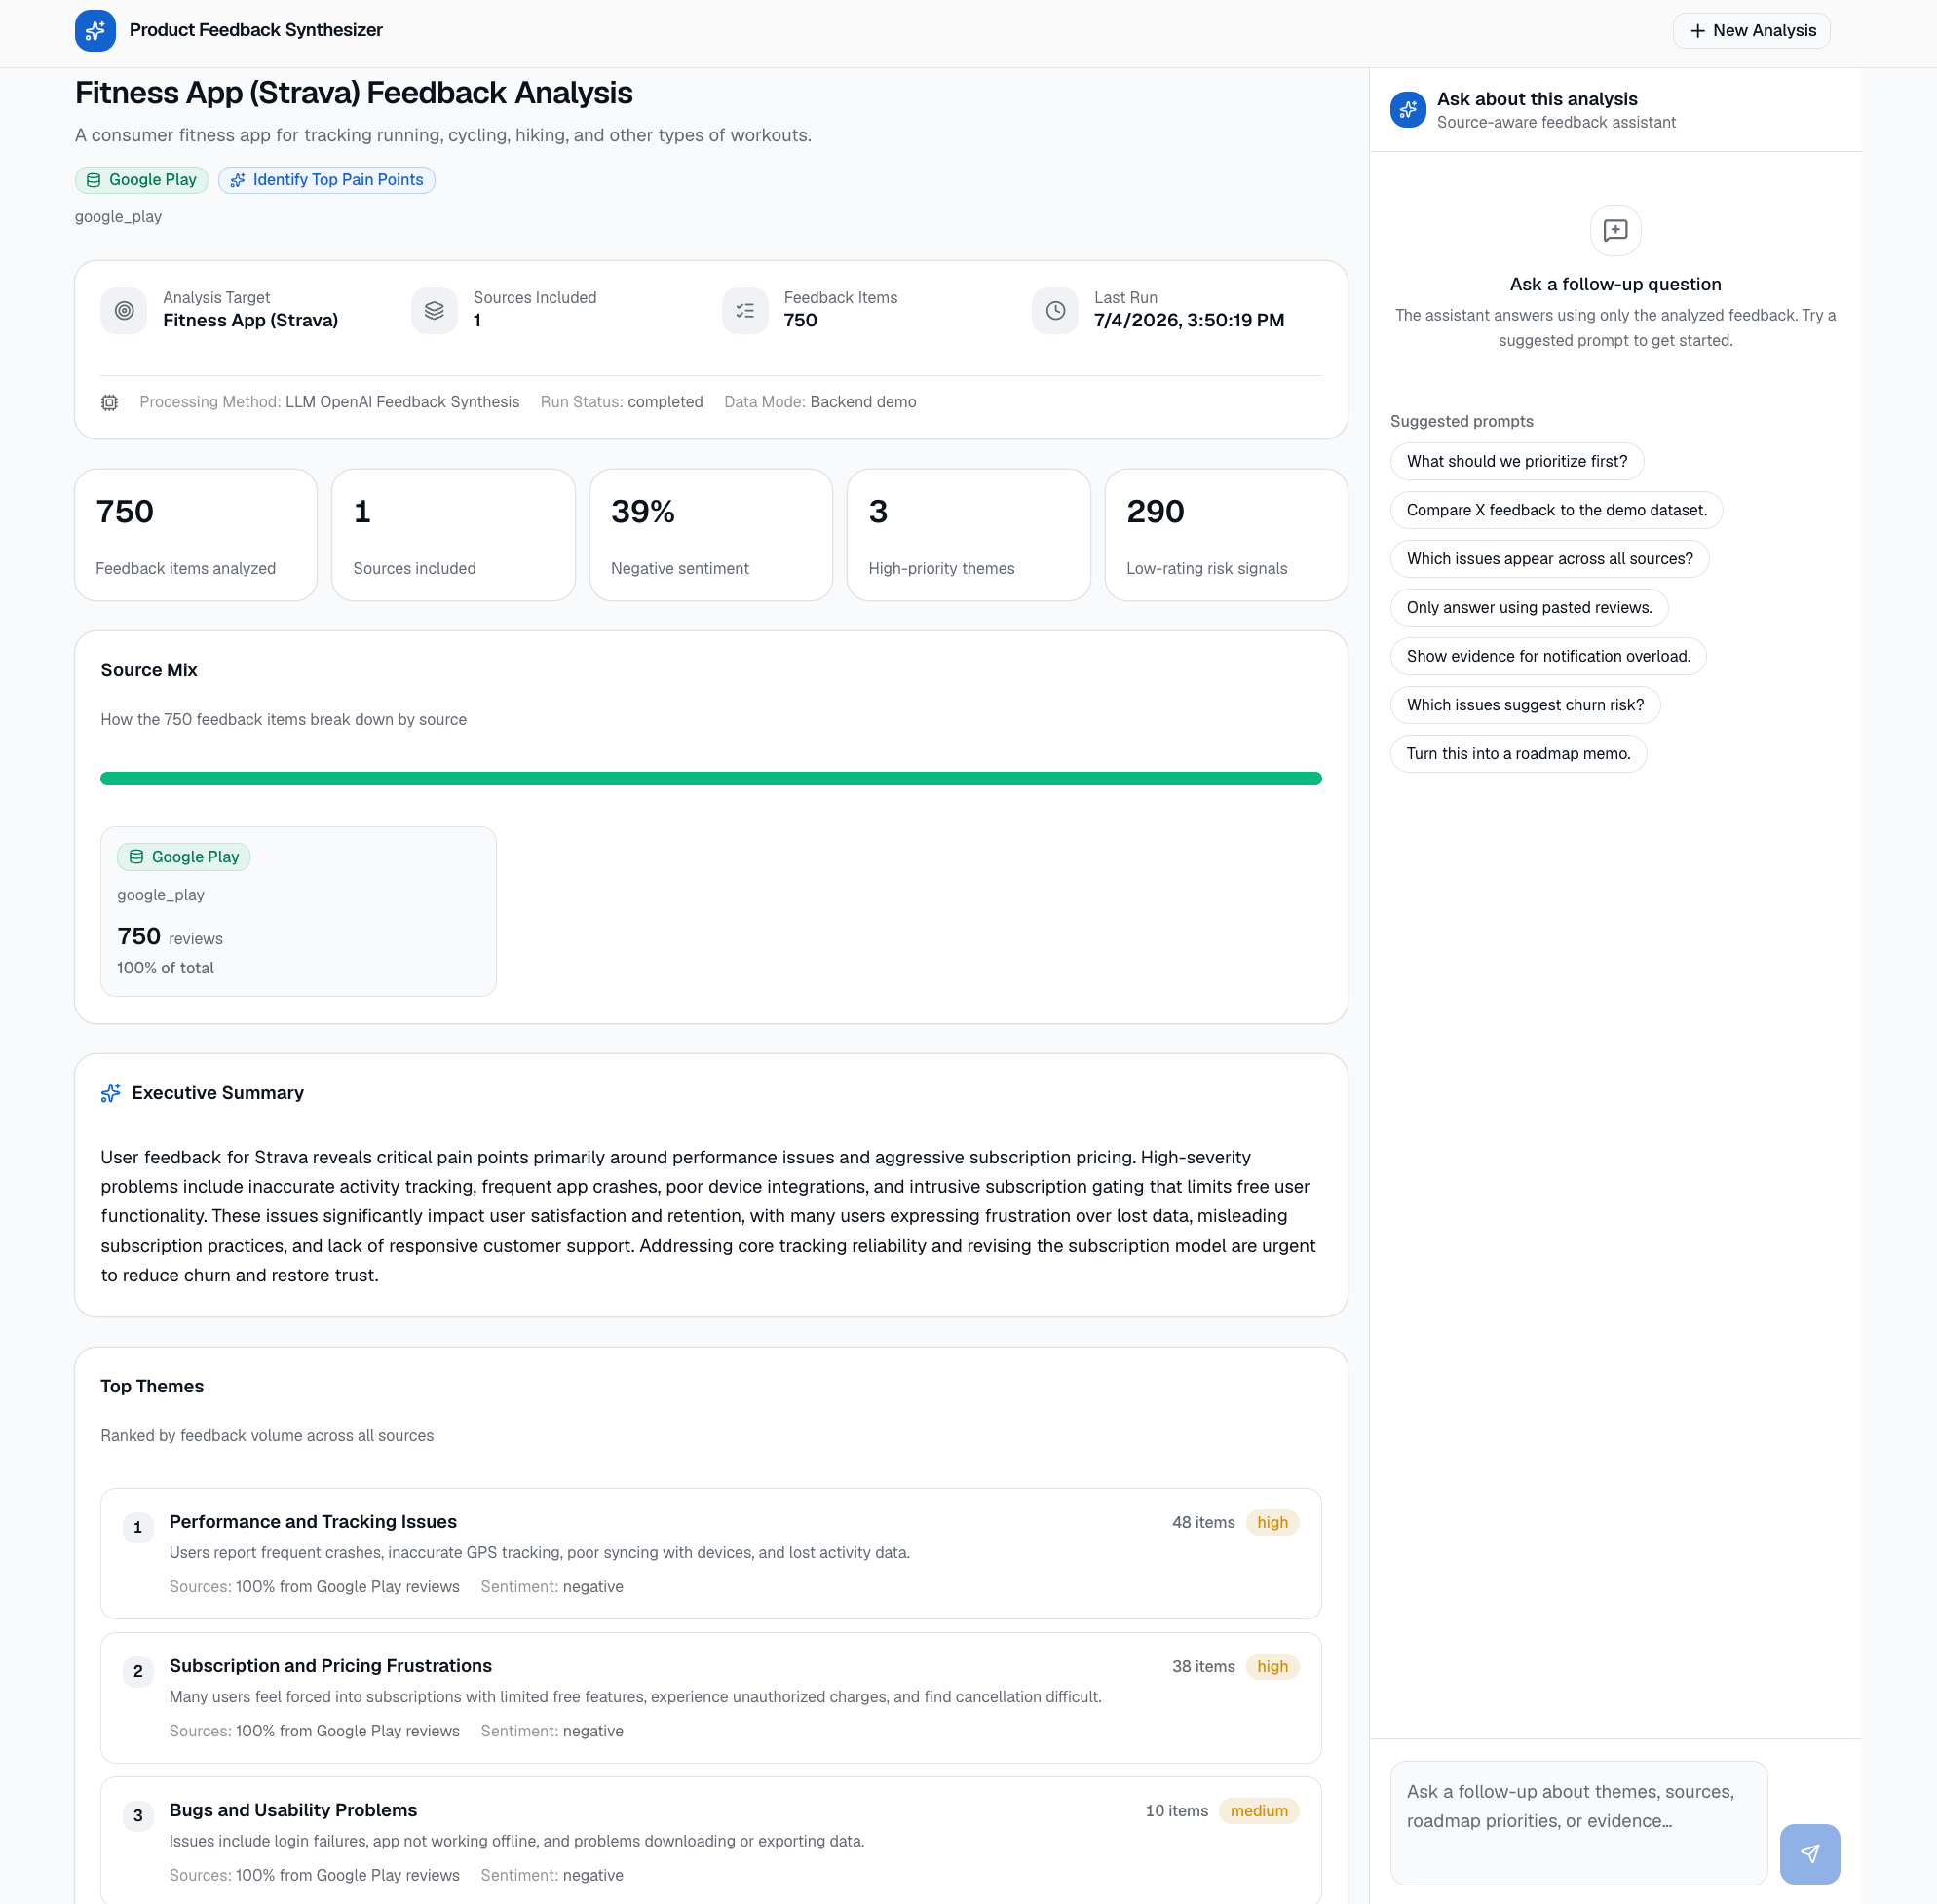1937x1904 pixels.
Task: Click the Processing Method chip icon
Action: coord(110,402)
